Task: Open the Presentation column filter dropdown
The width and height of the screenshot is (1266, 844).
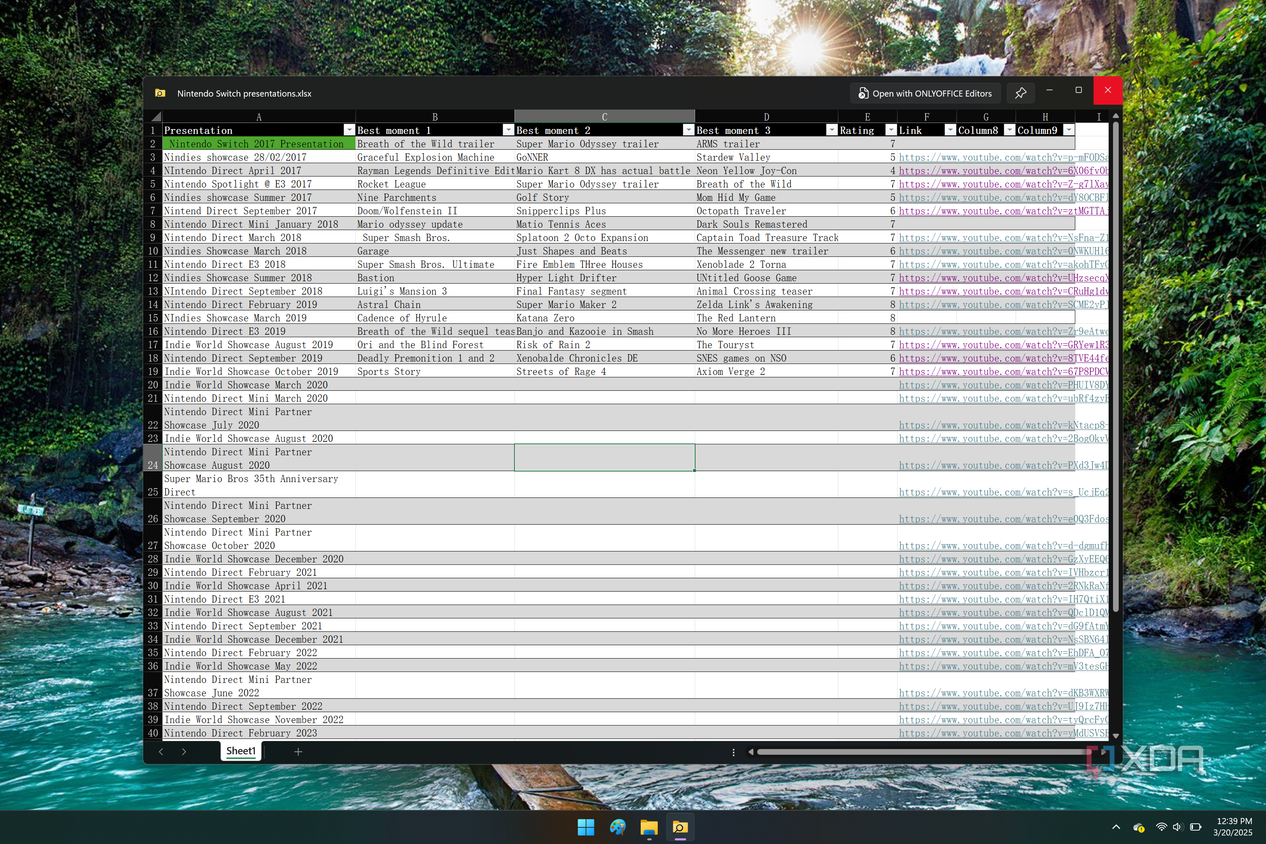Action: click(x=349, y=130)
